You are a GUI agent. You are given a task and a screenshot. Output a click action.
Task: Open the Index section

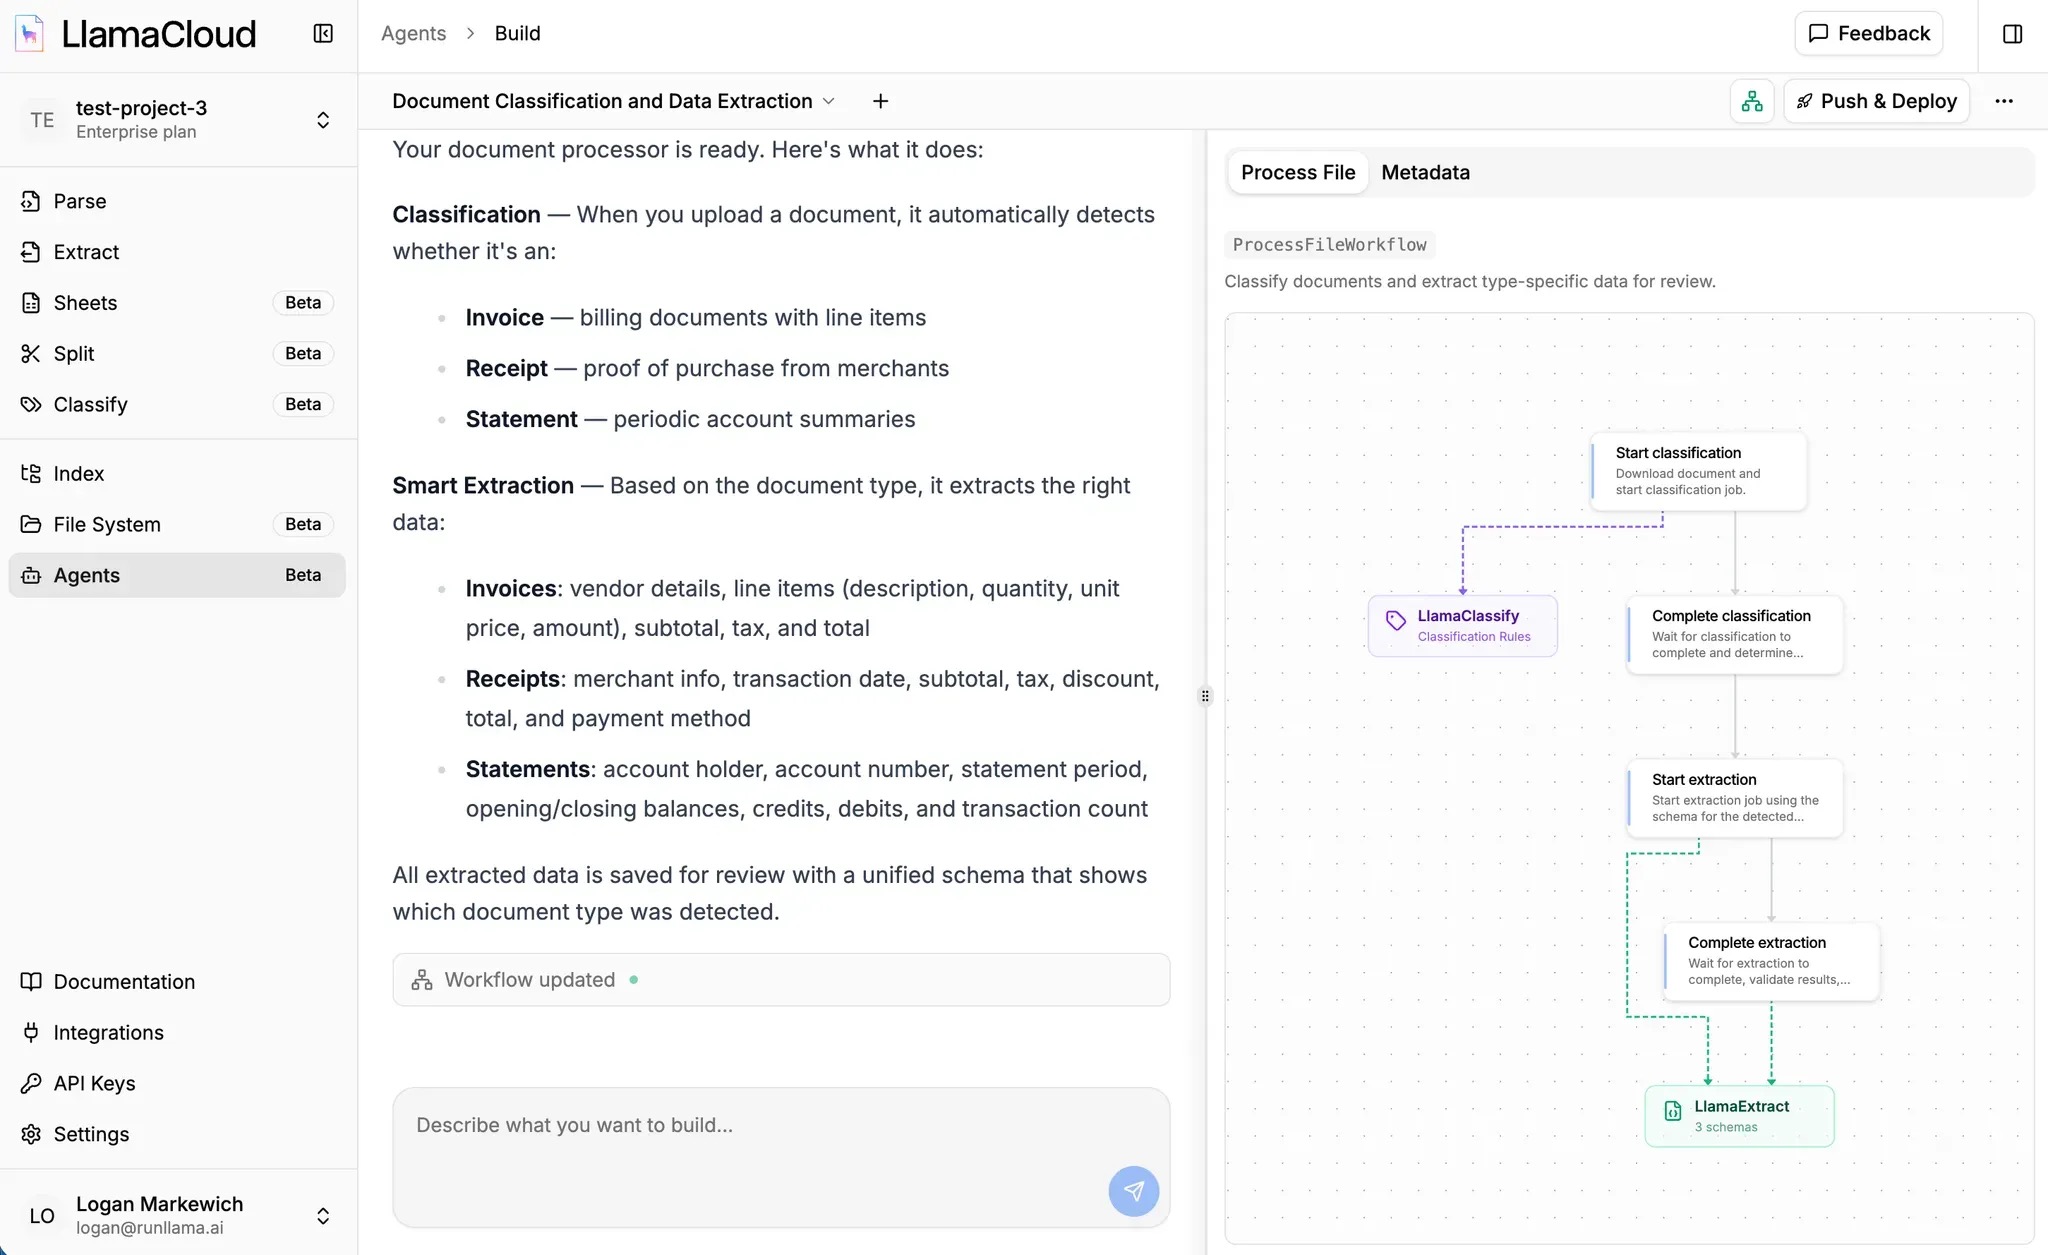pyautogui.click(x=78, y=473)
